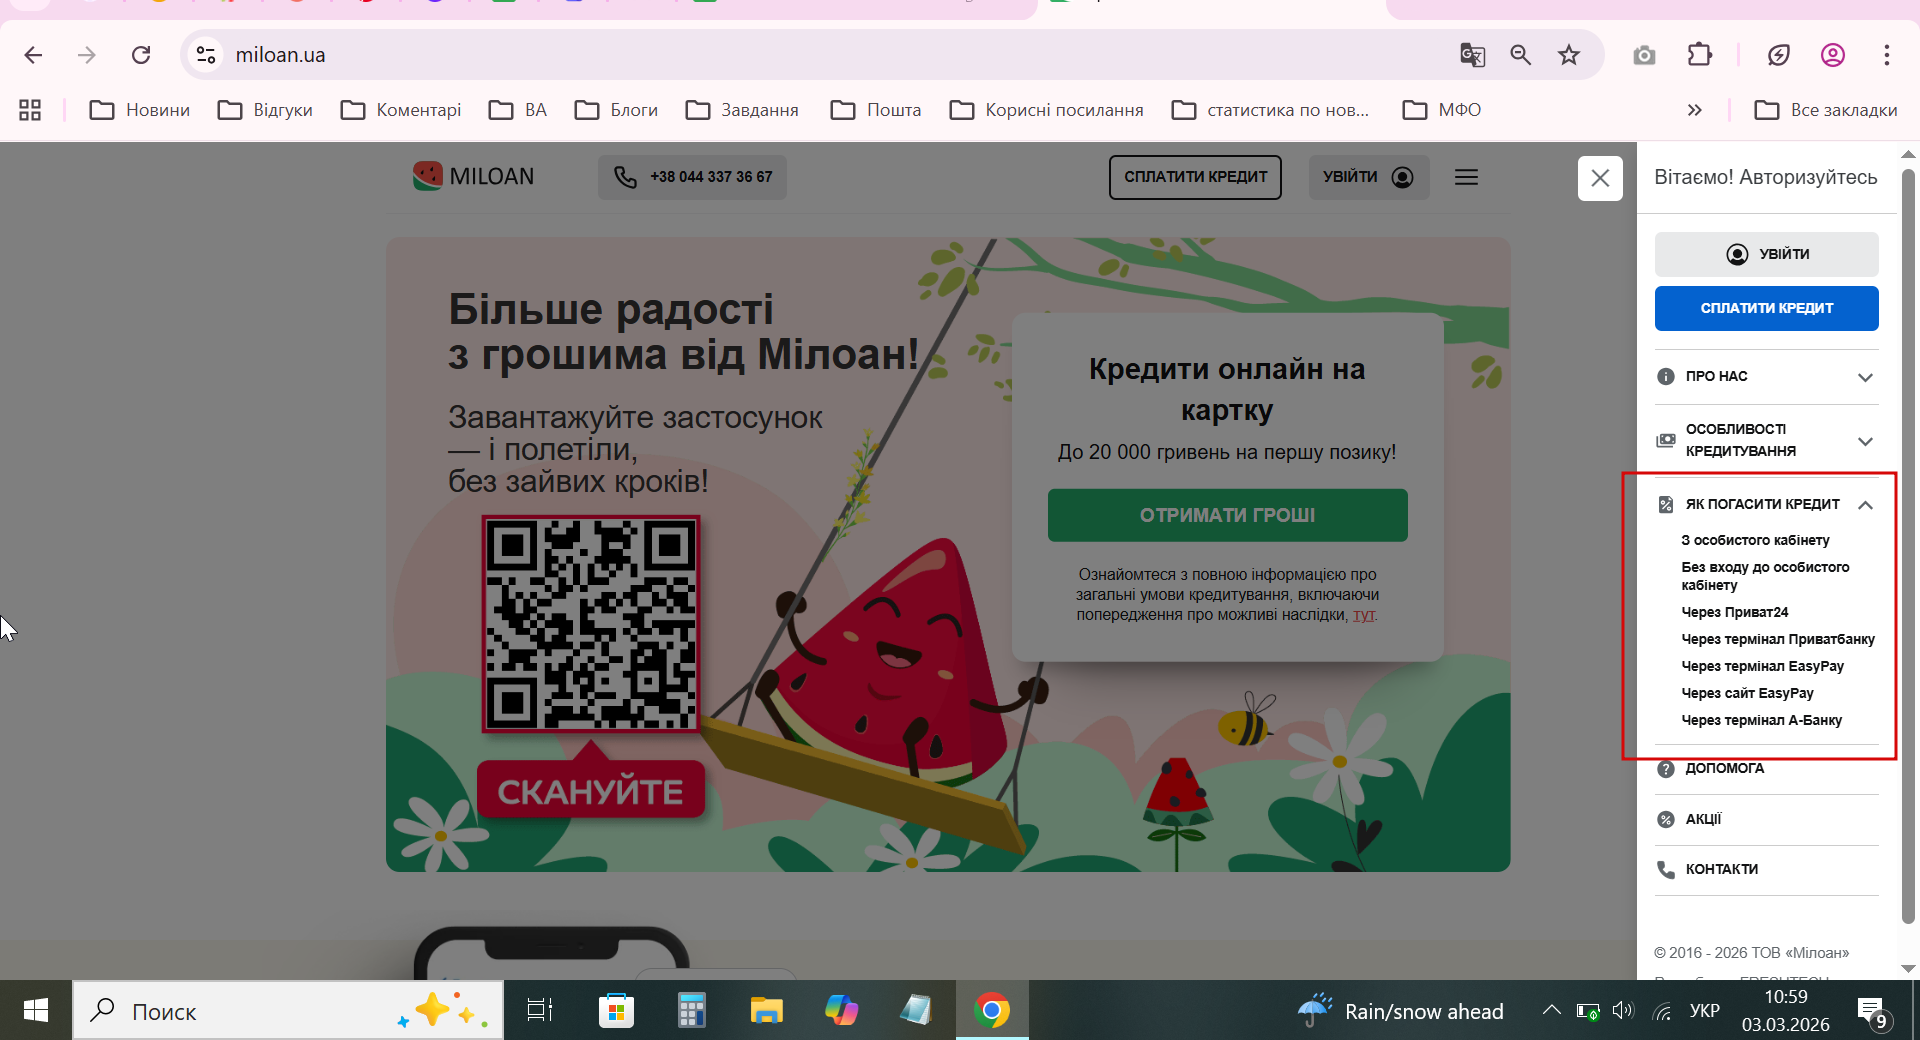Image resolution: width=1920 pixels, height=1040 pixels.
Task: Open the З особистого кабінету link
Action: pos(1755,540)
